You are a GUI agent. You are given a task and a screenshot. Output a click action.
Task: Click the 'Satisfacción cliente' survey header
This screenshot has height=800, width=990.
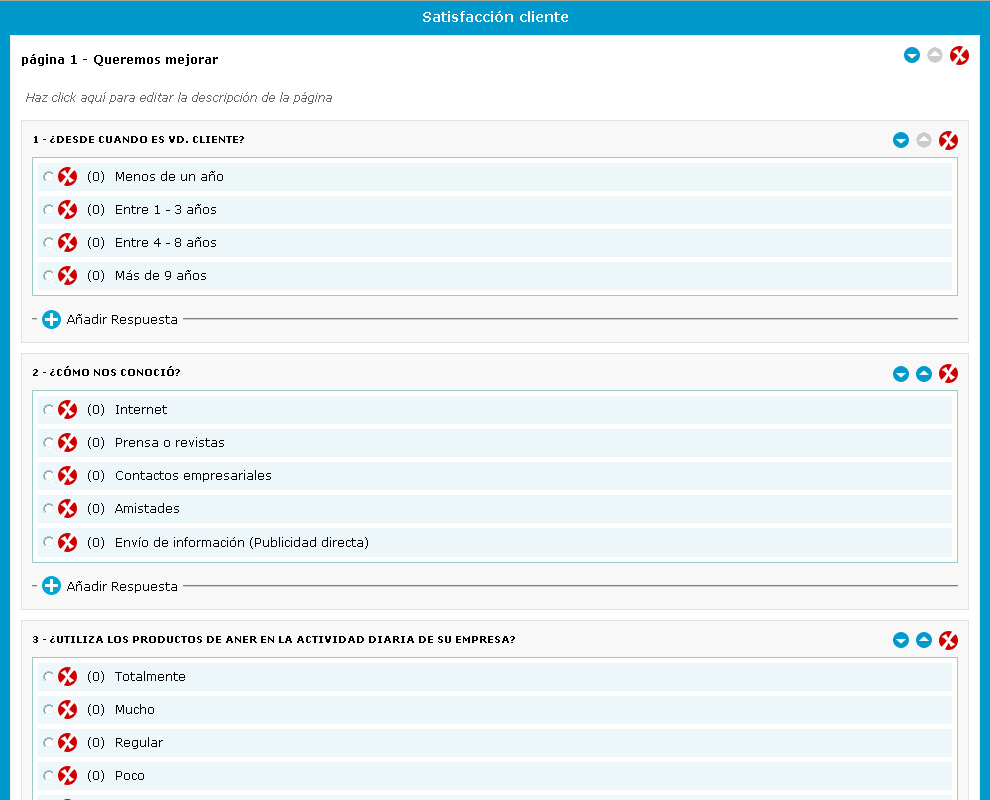495,17
